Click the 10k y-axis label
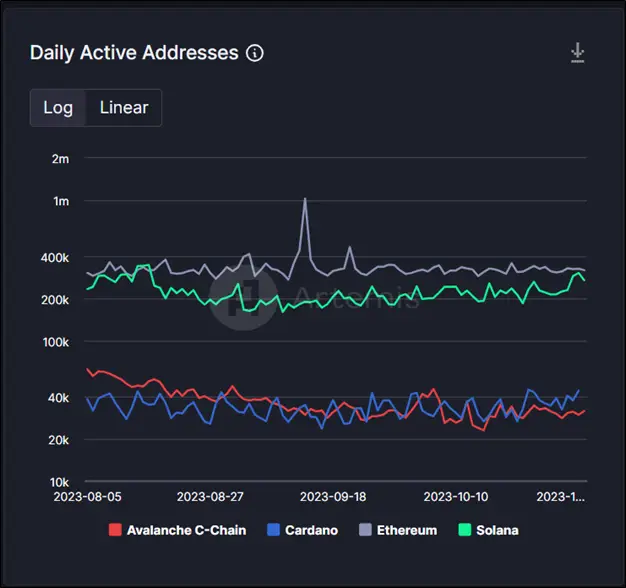 tap(59, 483)
